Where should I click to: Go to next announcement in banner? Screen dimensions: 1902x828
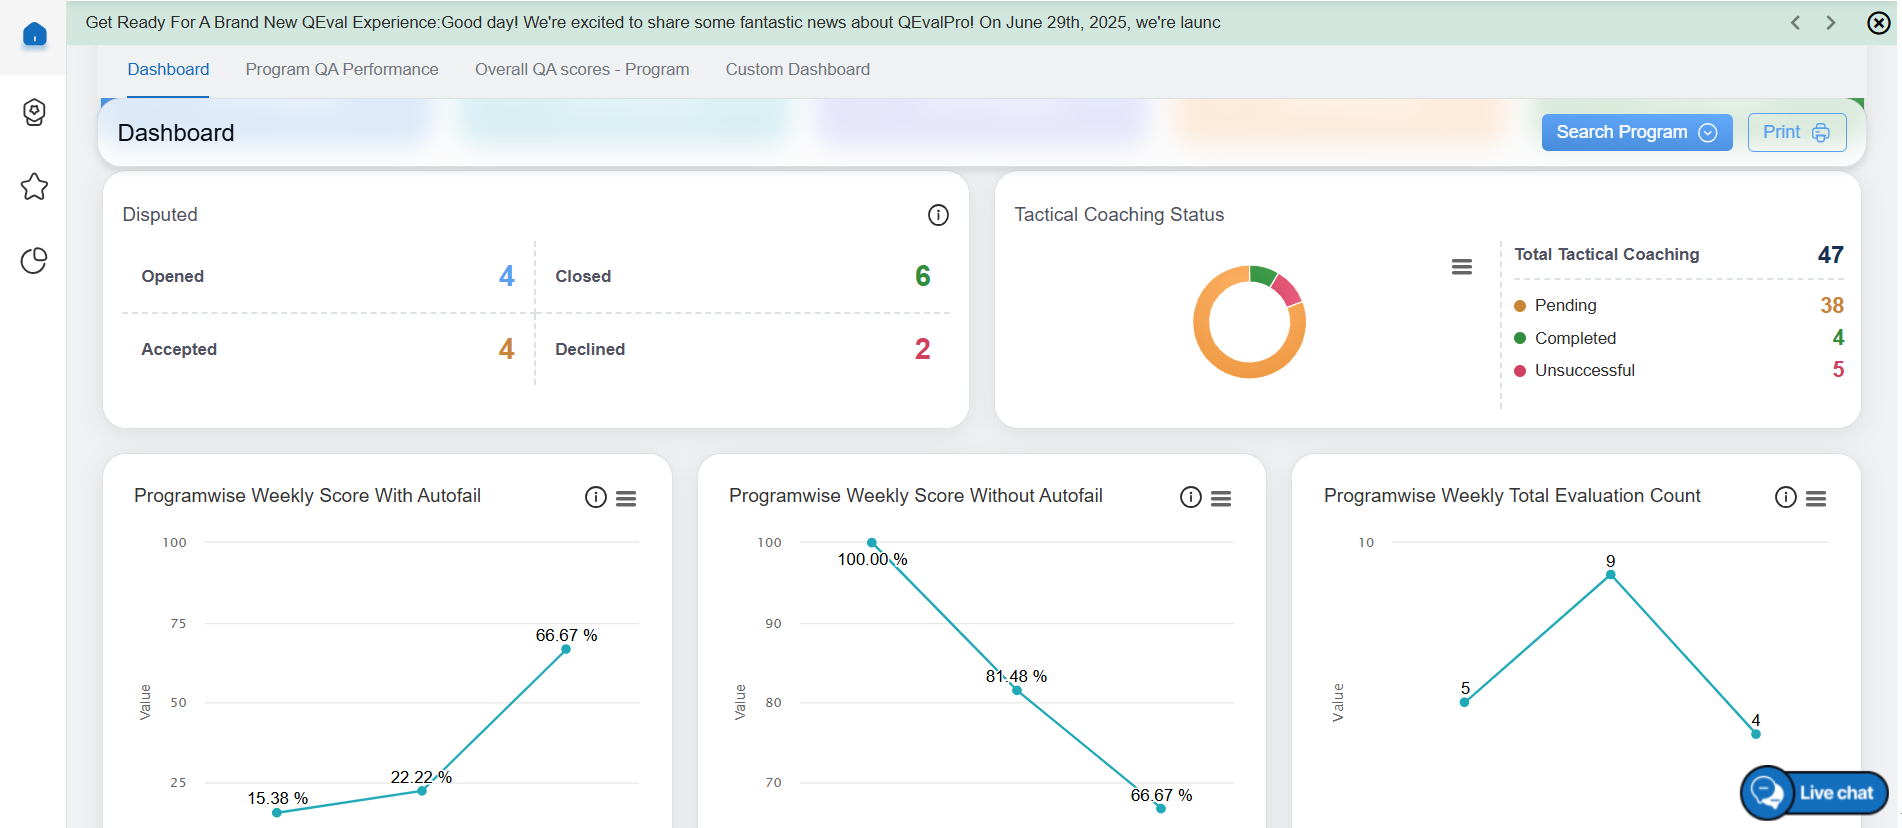(1830, 23)
